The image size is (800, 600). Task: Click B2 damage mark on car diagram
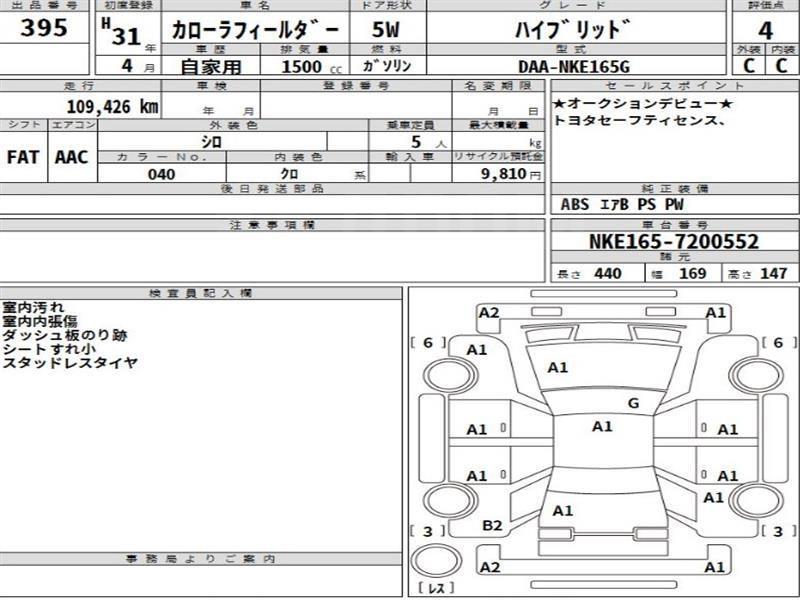(x=492, y=525)
